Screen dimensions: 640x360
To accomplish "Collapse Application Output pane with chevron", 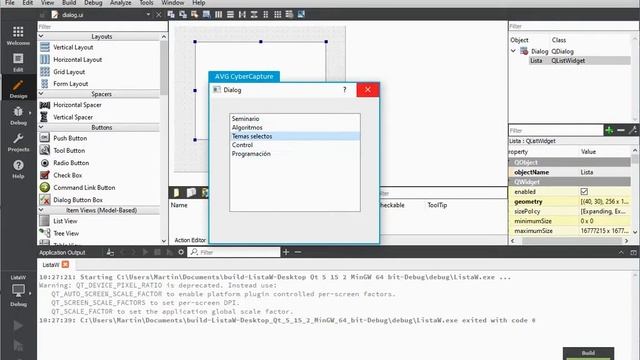I will [x=621, y=253].
